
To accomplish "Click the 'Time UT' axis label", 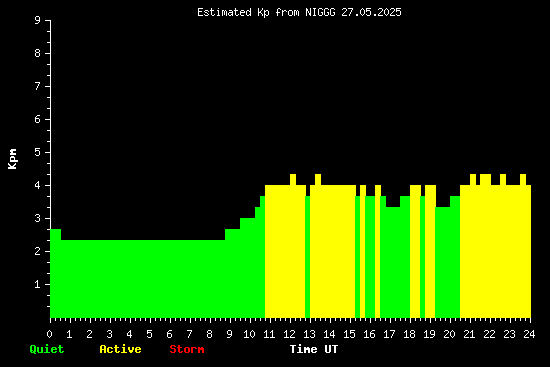I will (x=314, y=349).
